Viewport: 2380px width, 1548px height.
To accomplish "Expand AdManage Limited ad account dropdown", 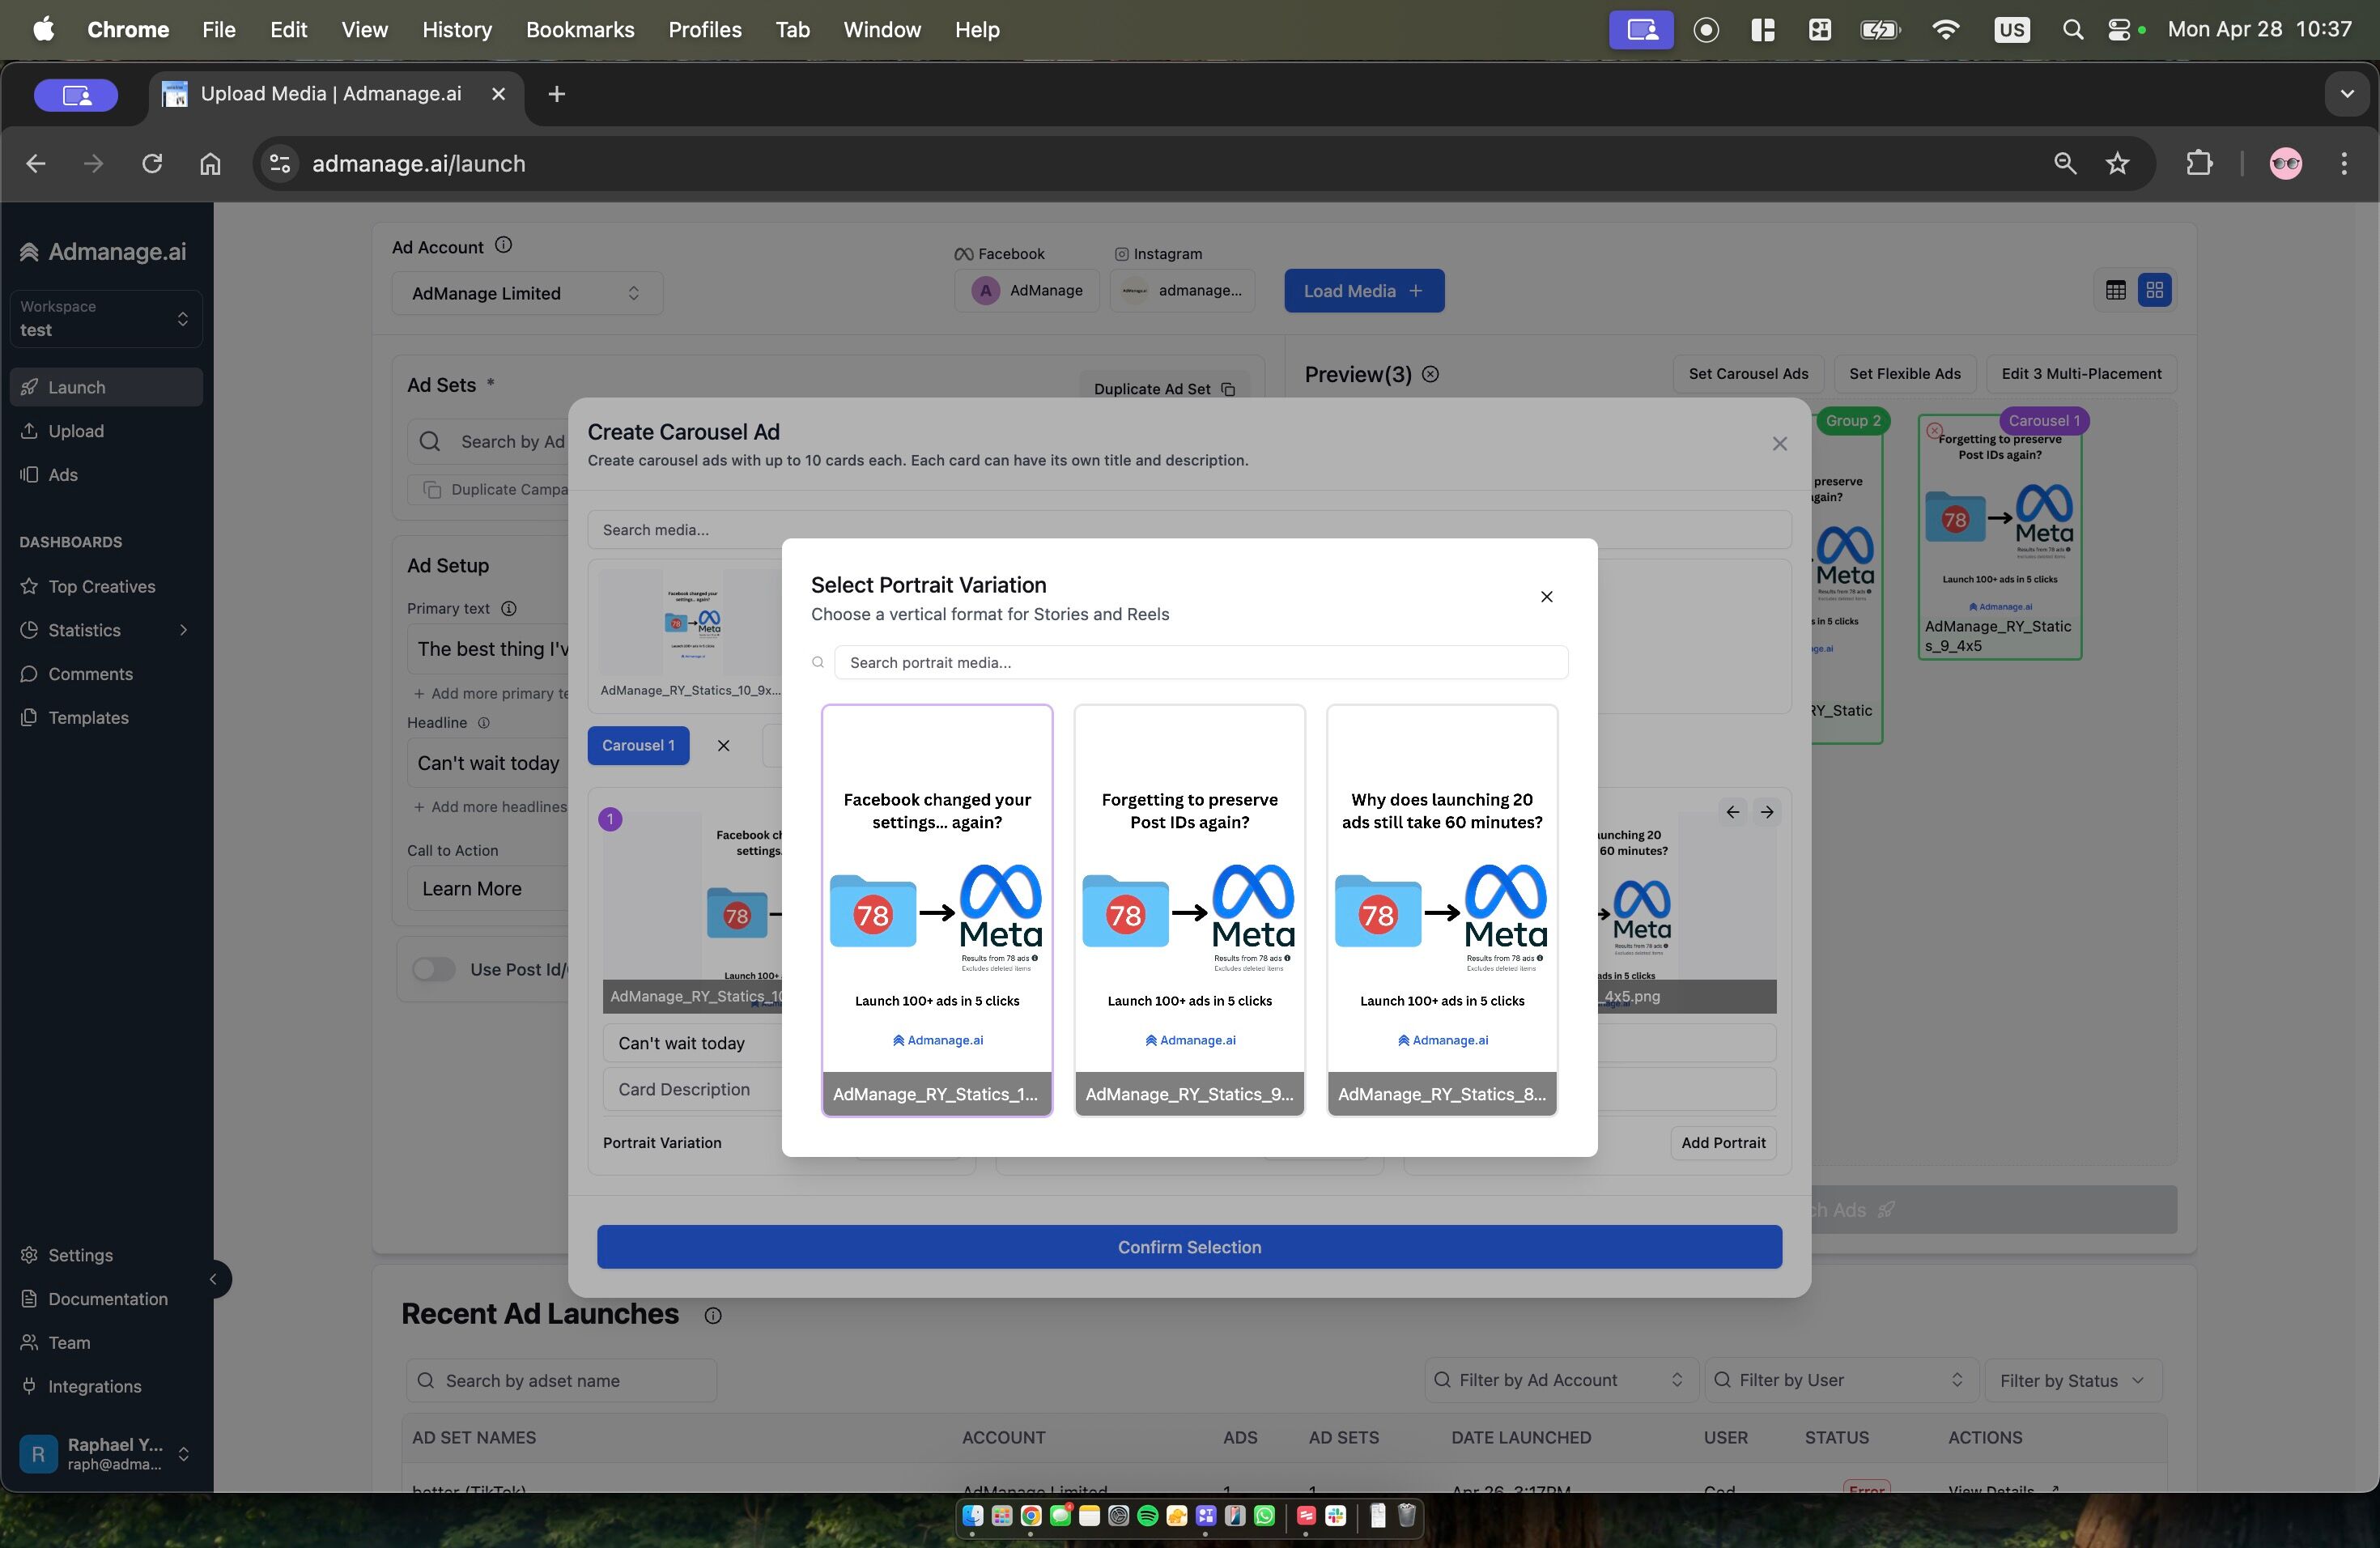I will [x=526, y=293].
